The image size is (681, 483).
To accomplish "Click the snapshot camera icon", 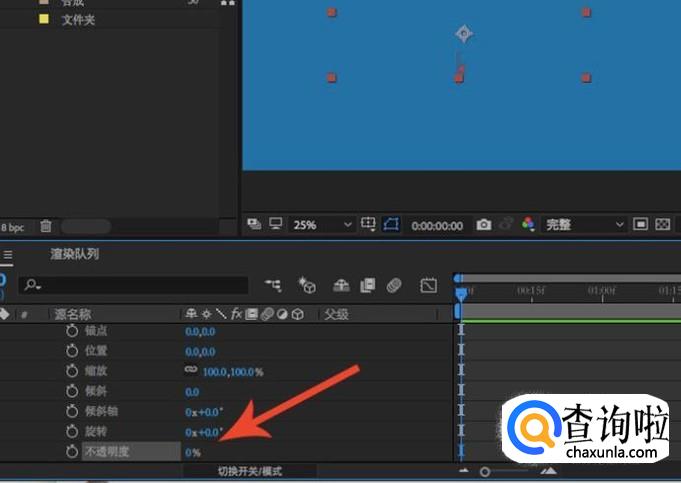I will tap(484, 225).
